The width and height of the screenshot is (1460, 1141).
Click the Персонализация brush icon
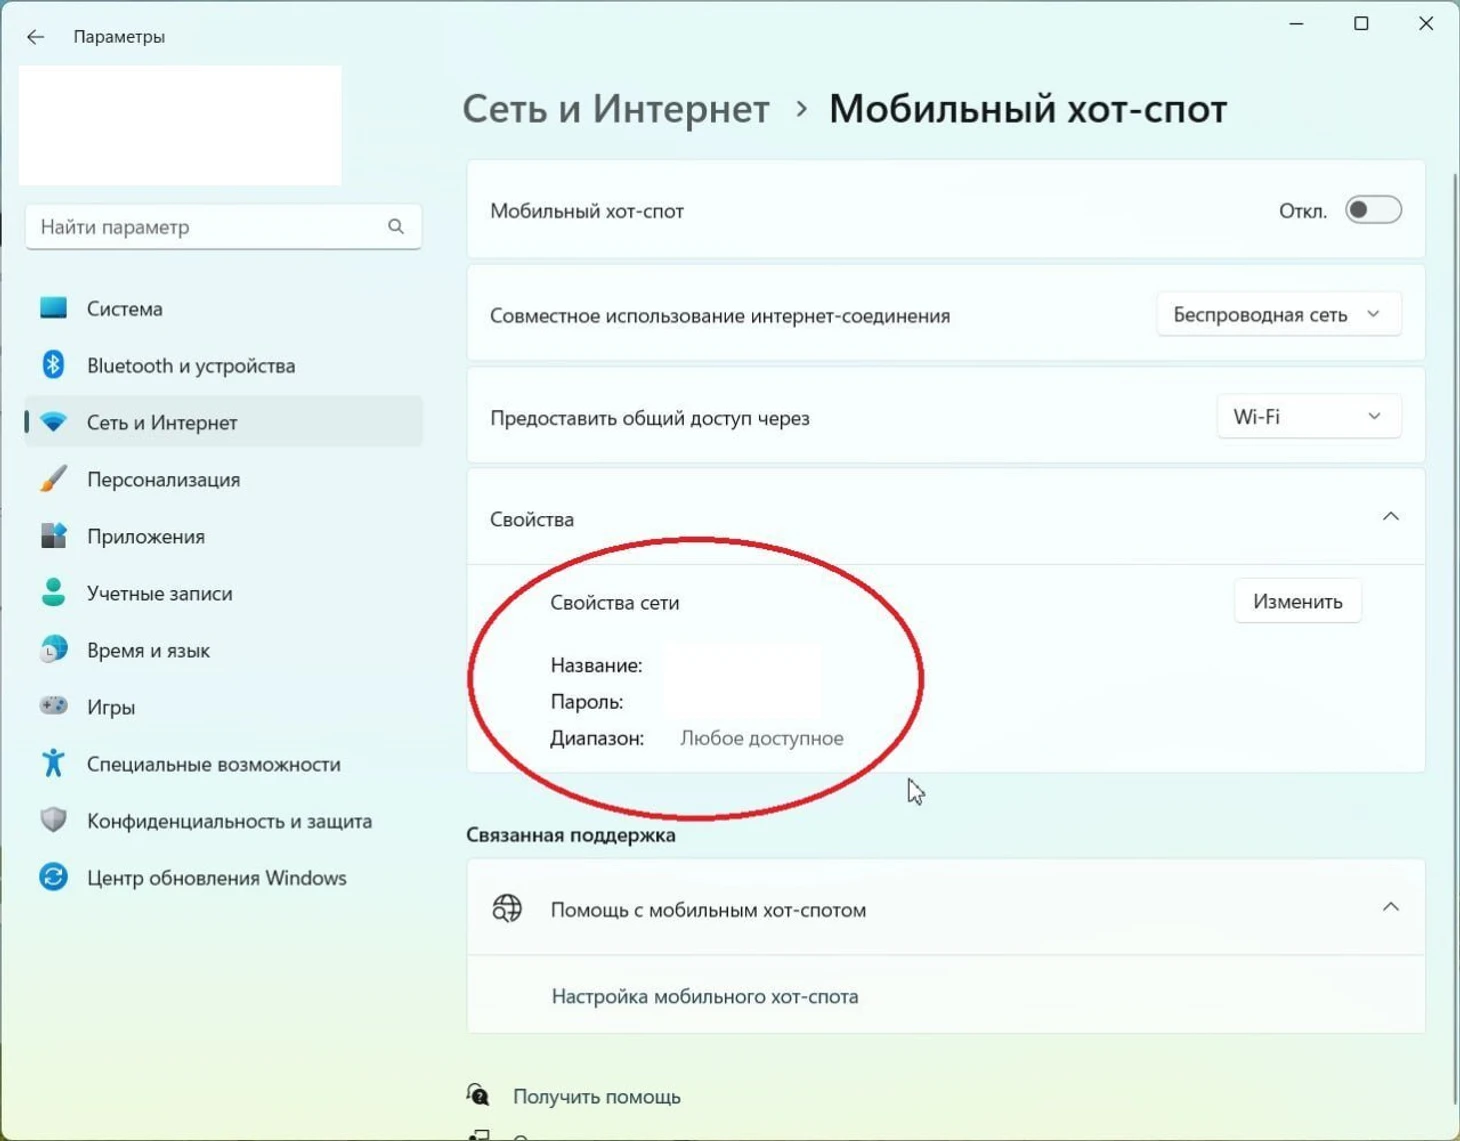click(53, 479)
